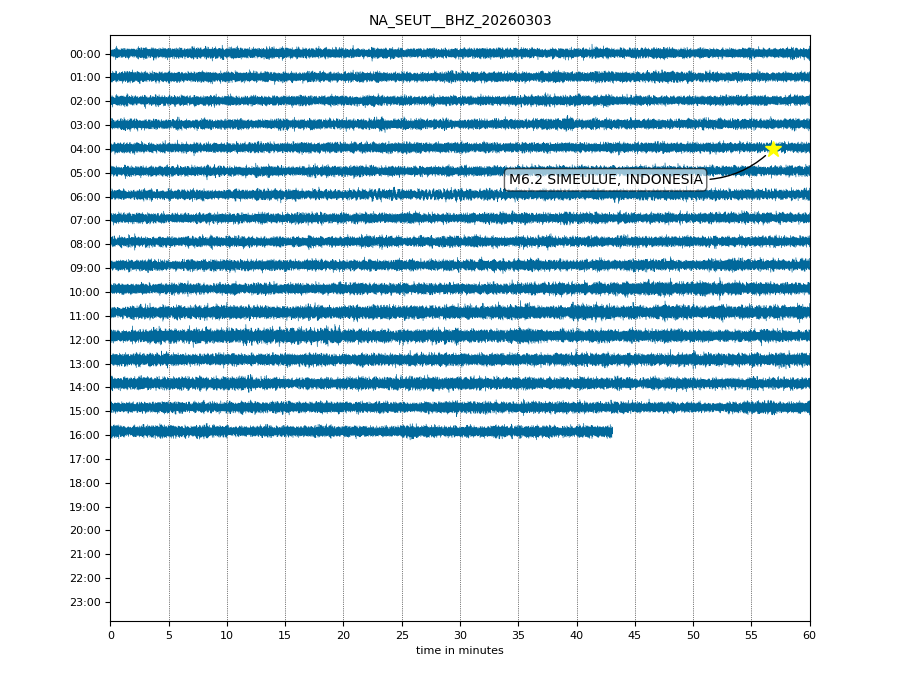Select the M6.2 SIMEULUE, INDONESIA annotation label
919x690 pixels.
pyautogui.click(x=605, y=180)
